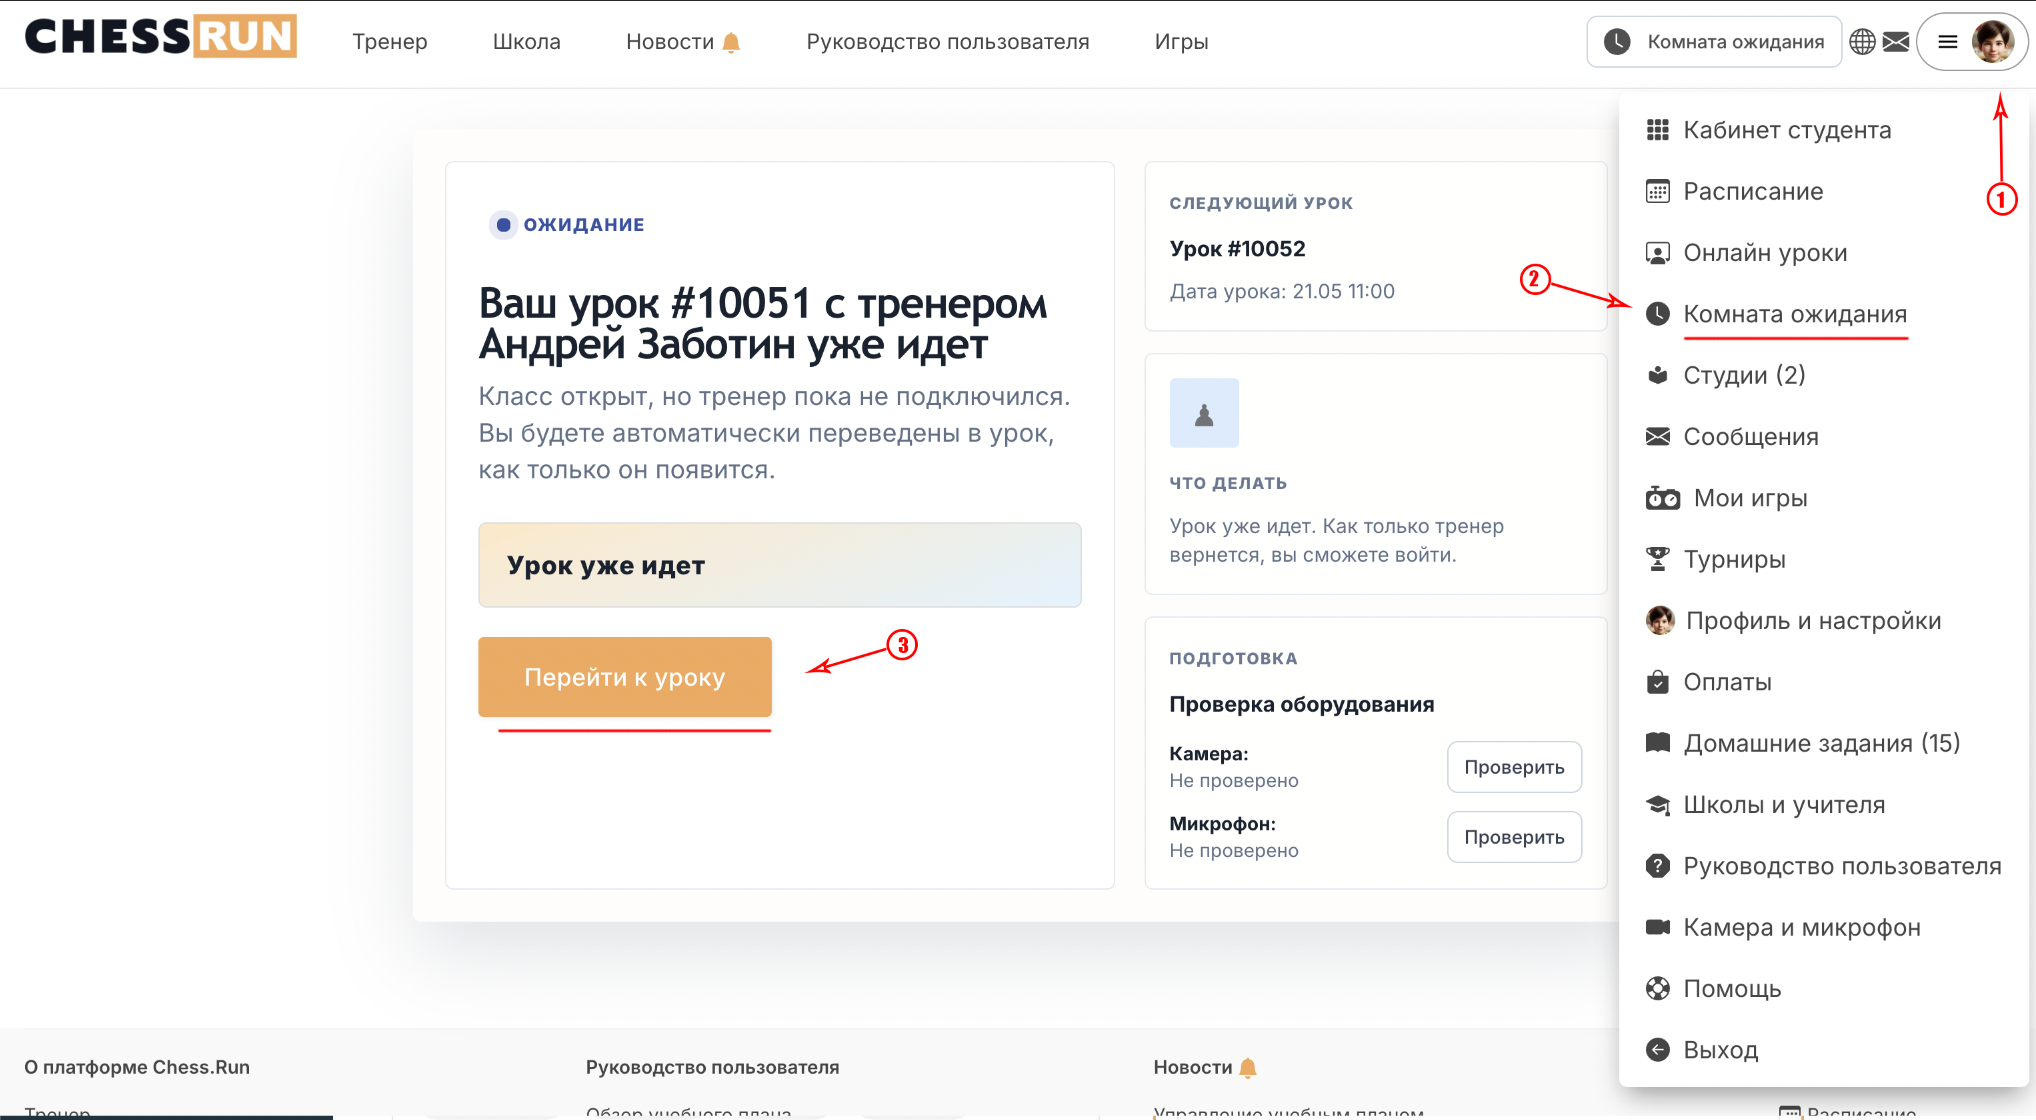Click the chess pawn icon tile
The width and height of the screenshot is (2036, 1120).
click(x=1204, y=413)
